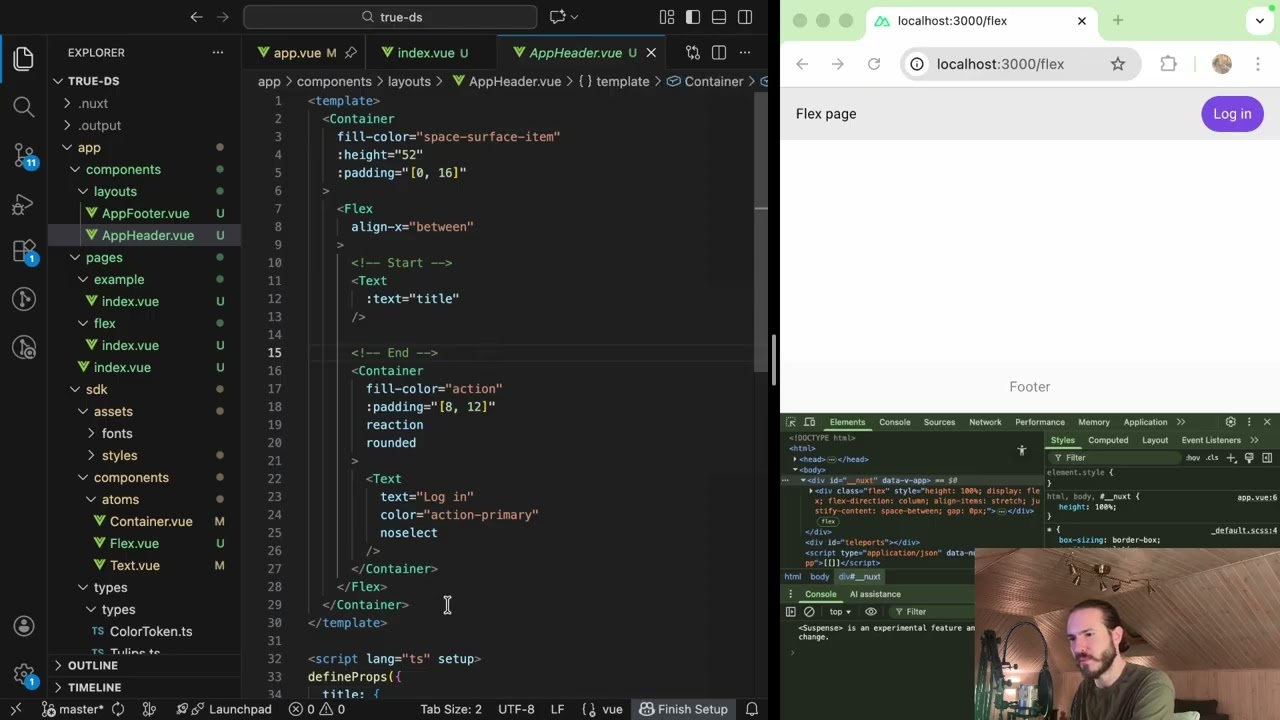Open the Search view in activity bar
Image resolution: width=1280 pixels, height=720 pixels.
24,106
